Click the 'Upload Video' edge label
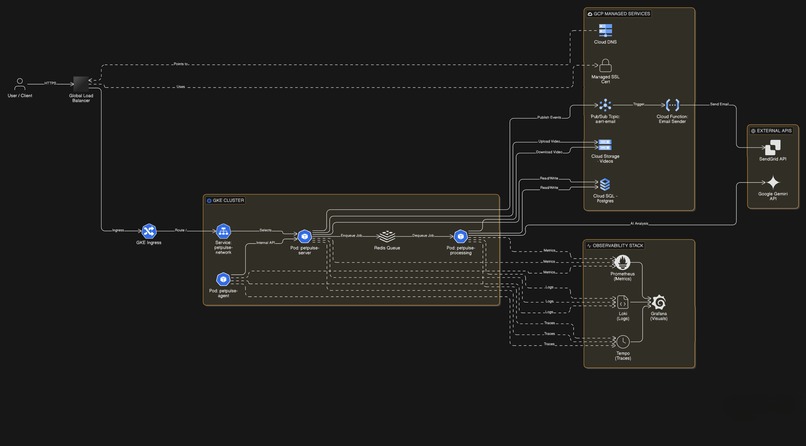The image size is (806, 446). 549,141
